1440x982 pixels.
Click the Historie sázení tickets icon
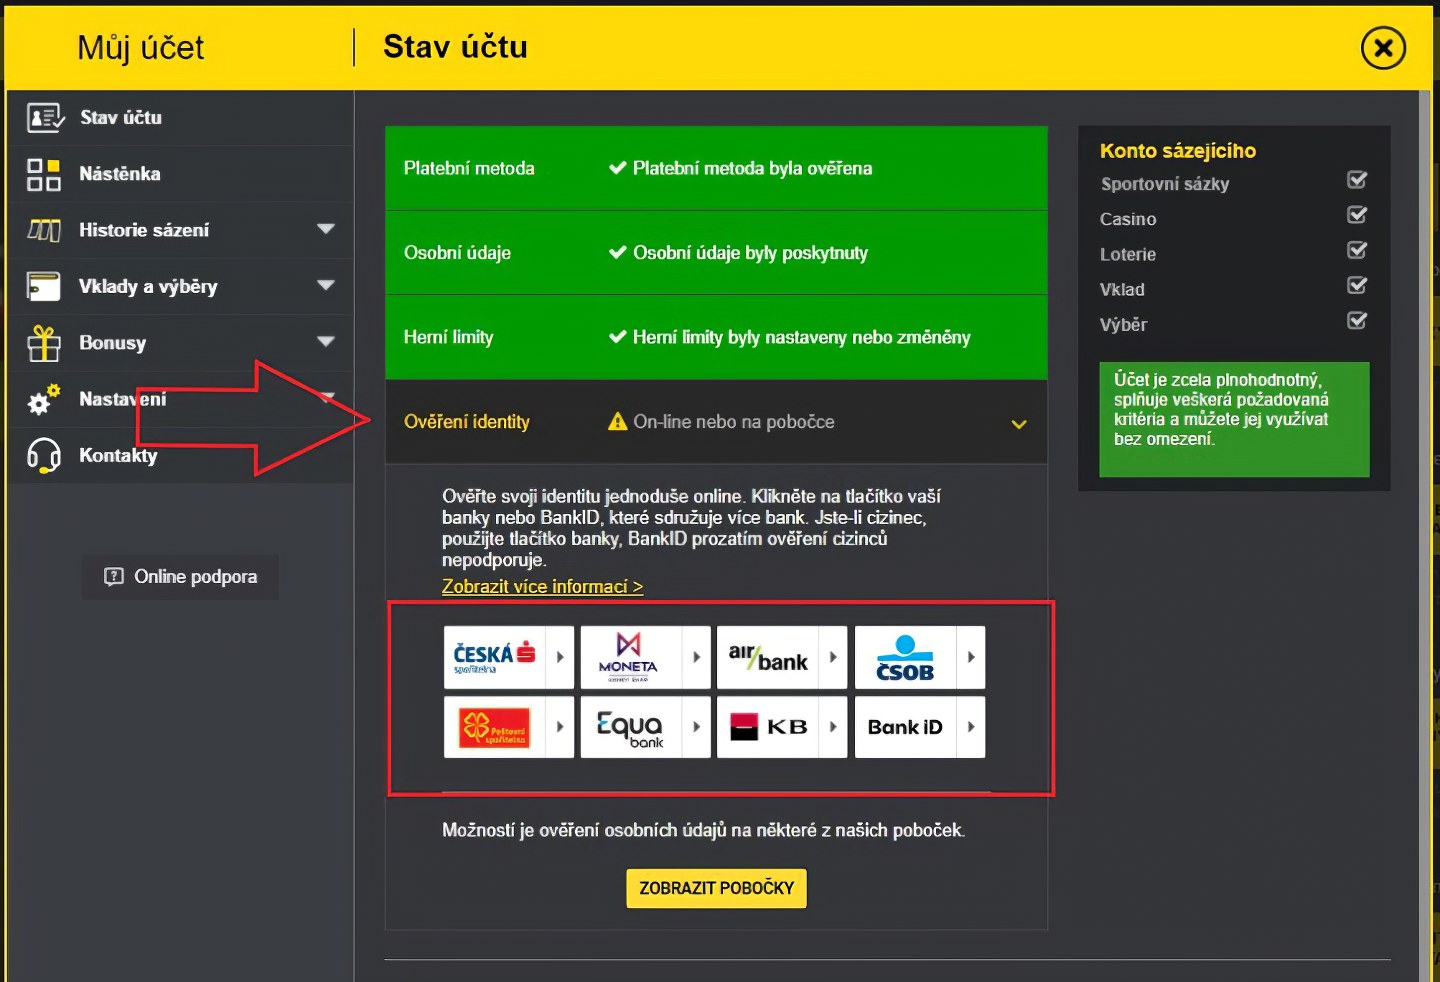click(x=44, y=230)
